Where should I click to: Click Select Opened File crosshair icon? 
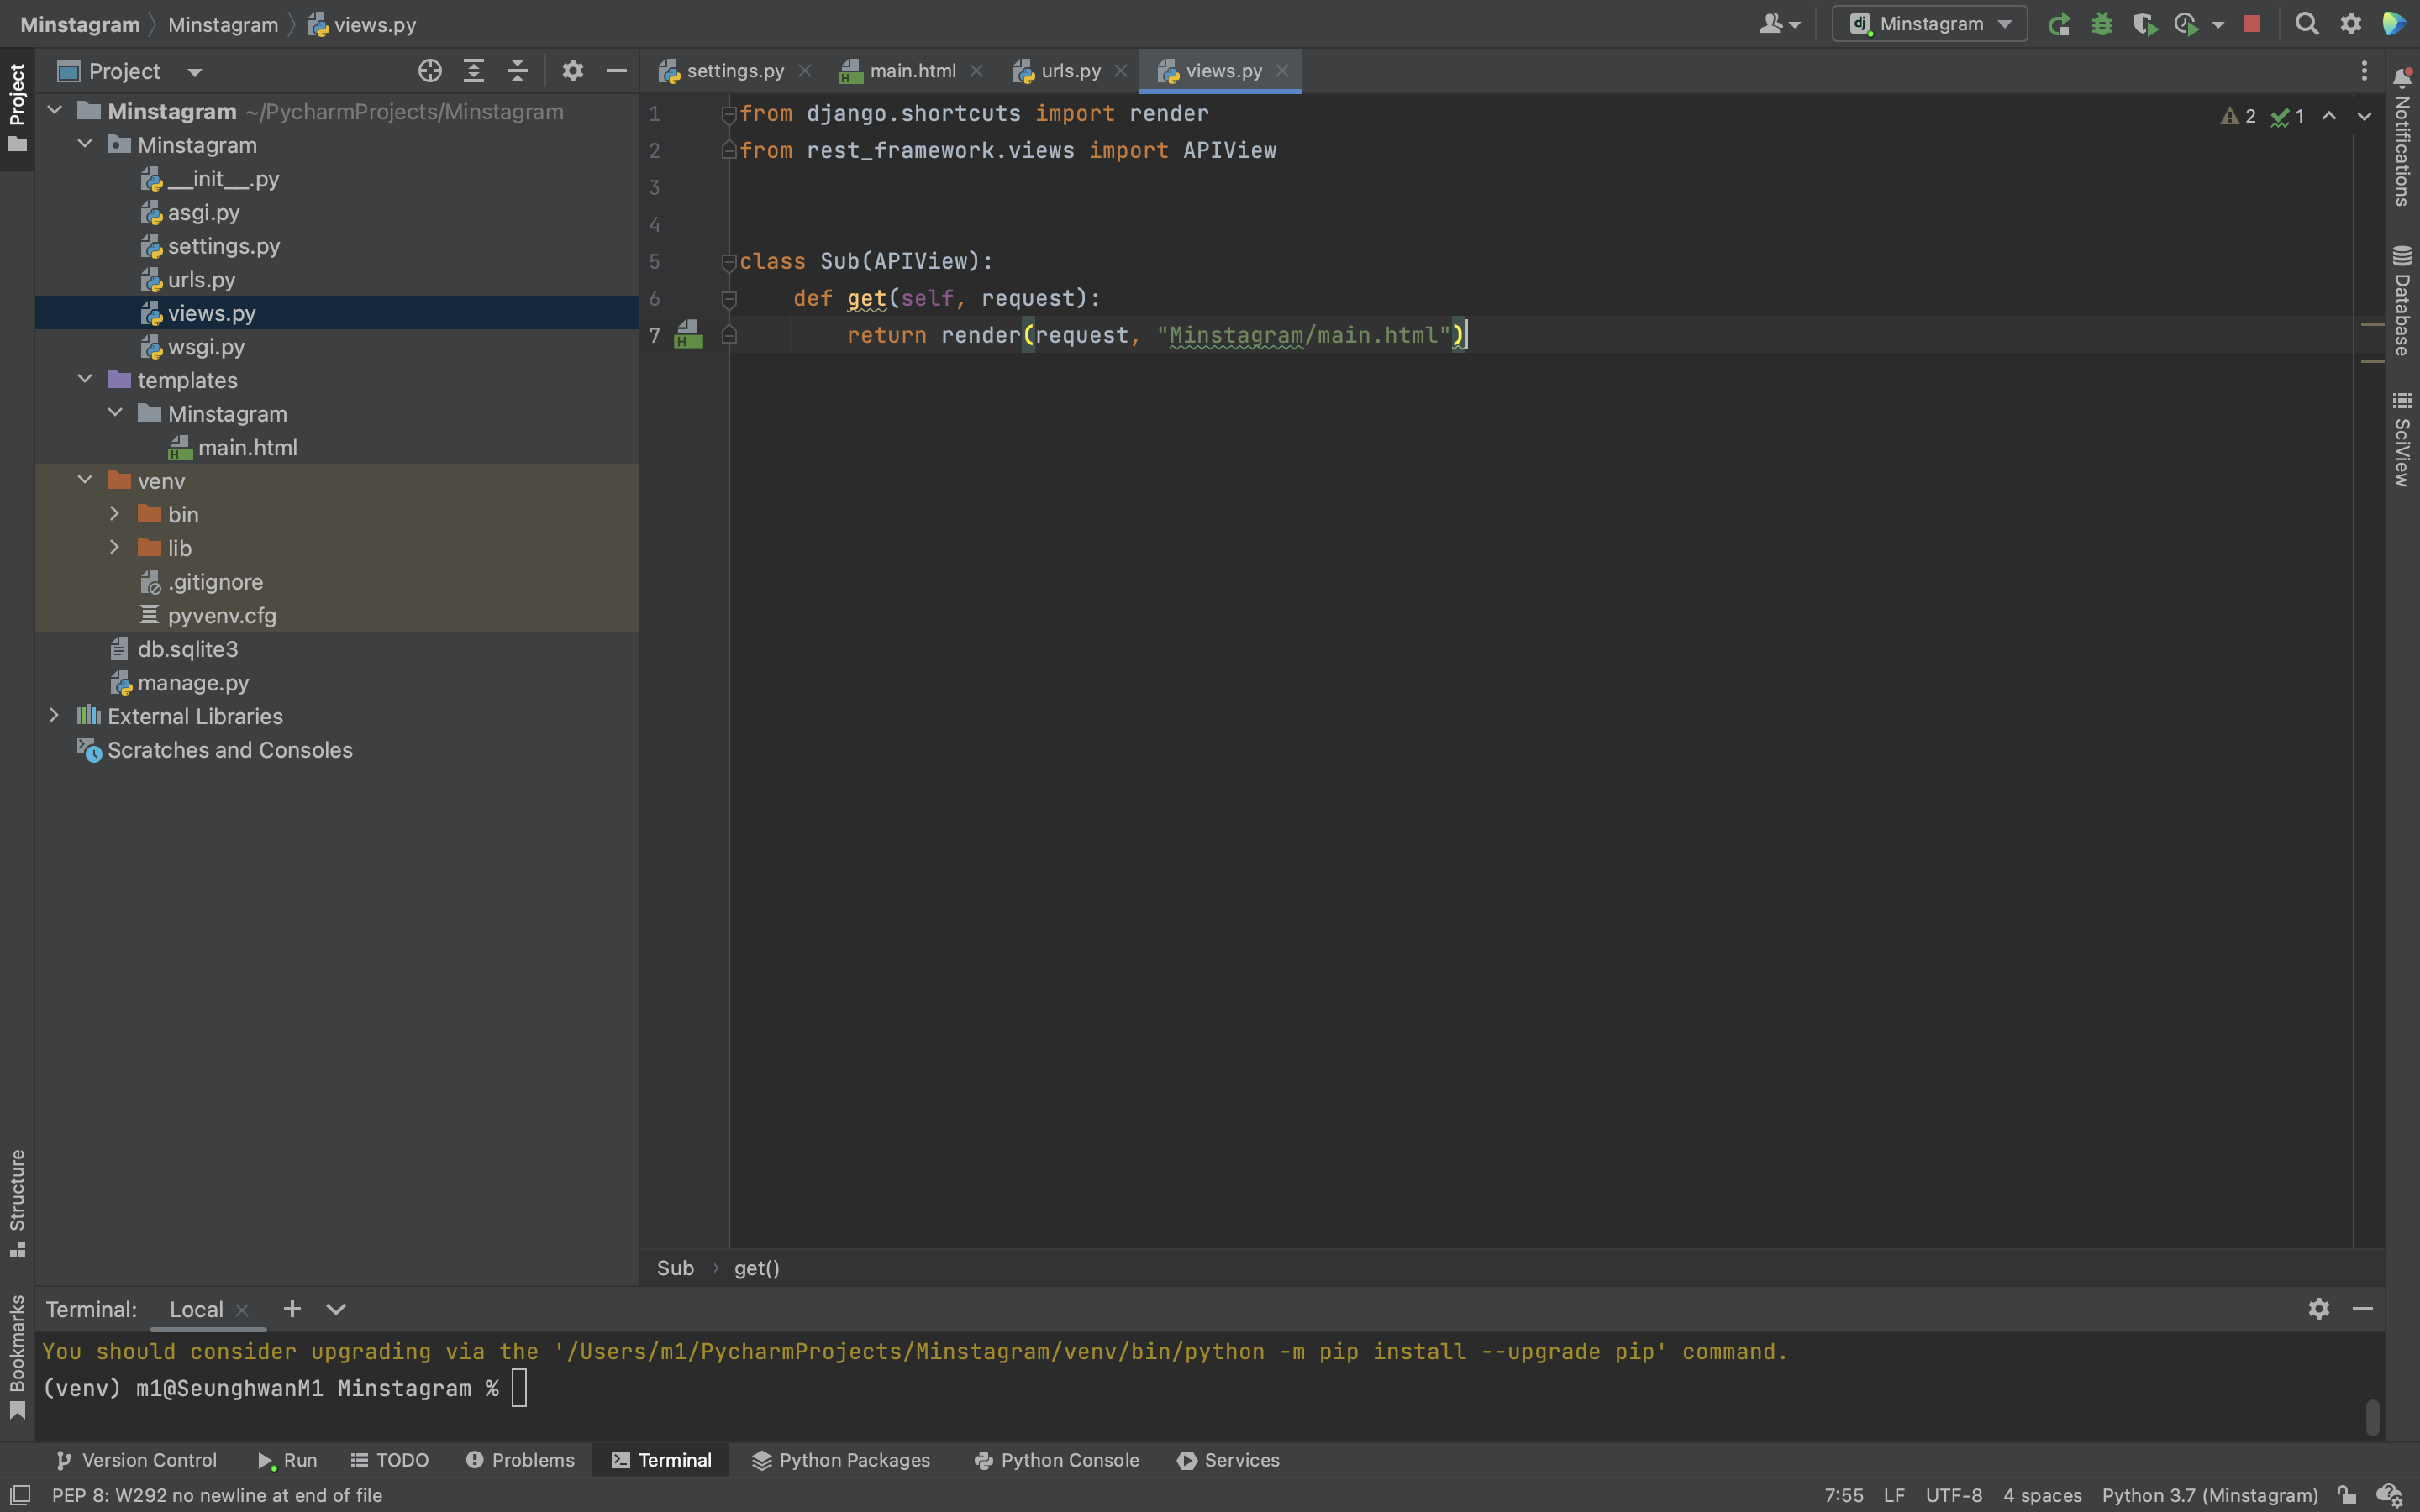click(430, 71)
